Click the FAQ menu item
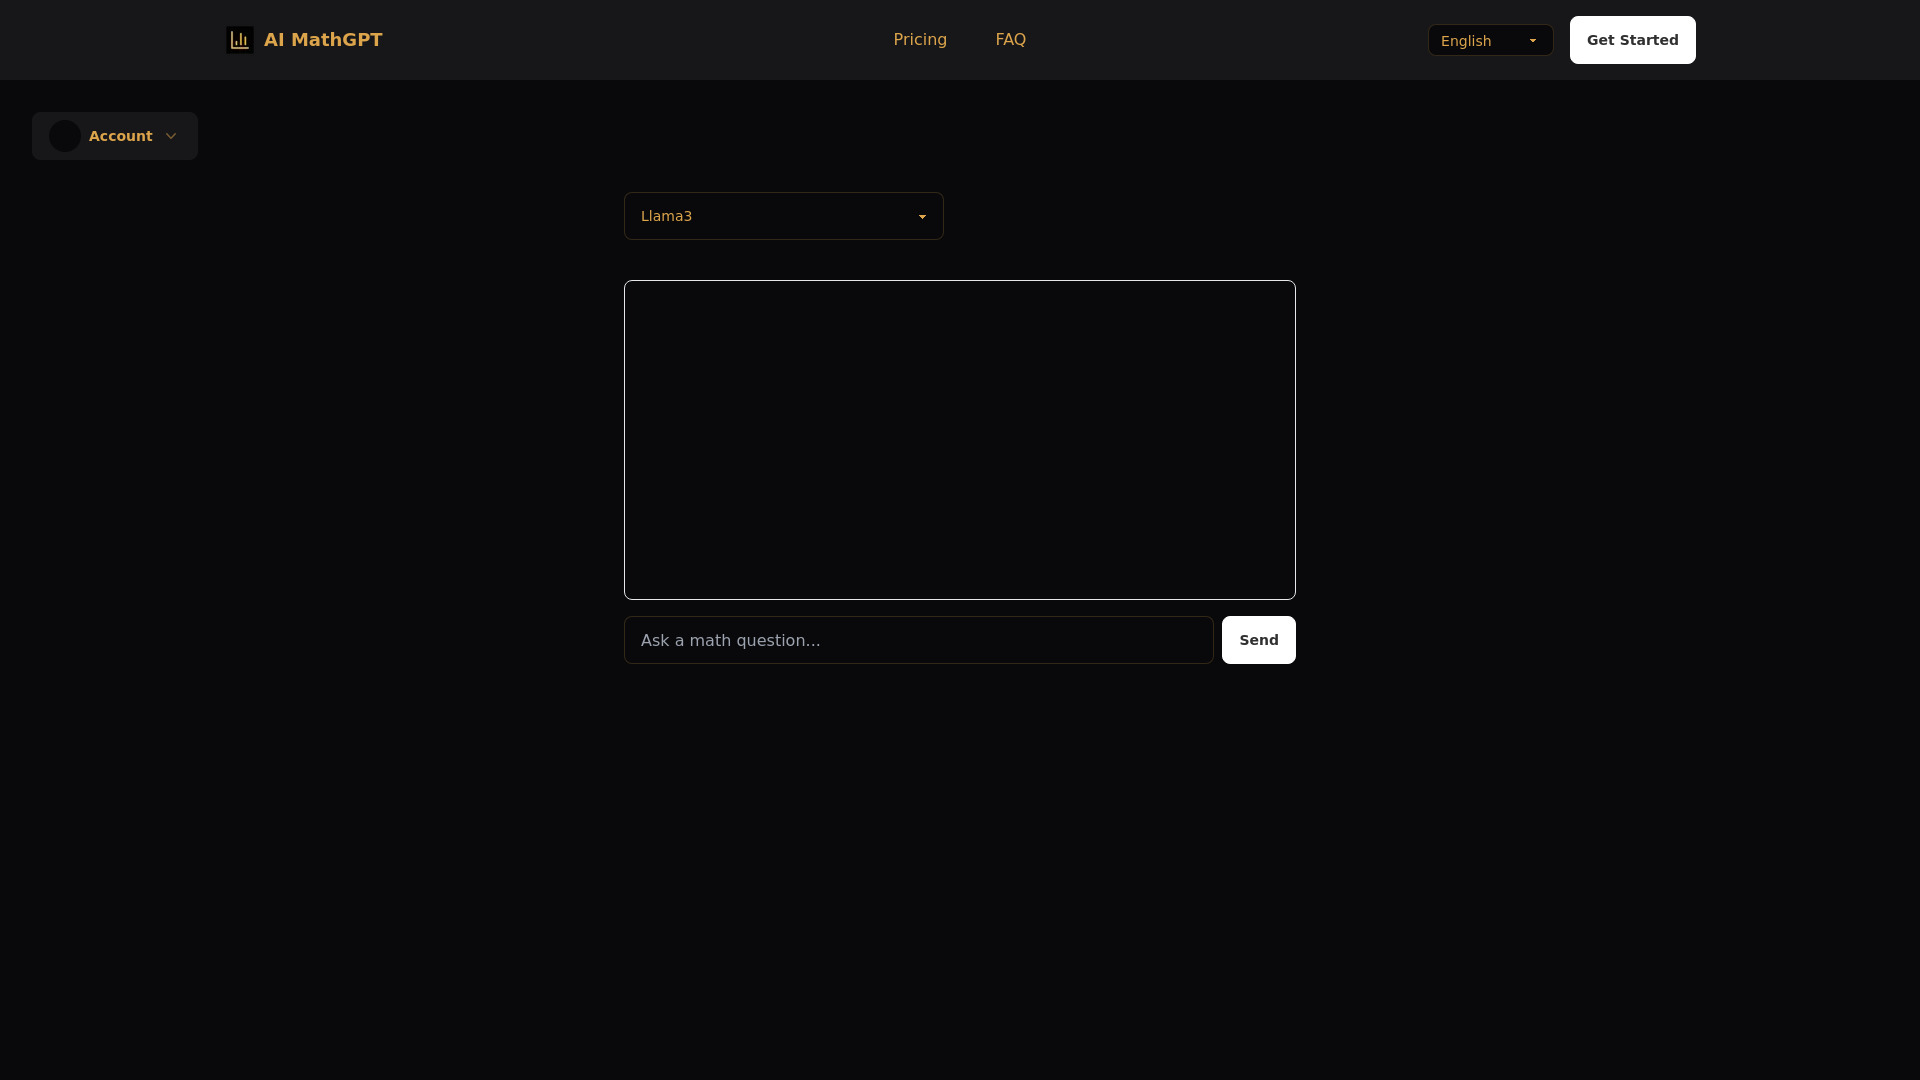Screen dimensions: 1920x1080 [x=1010, y=40]
